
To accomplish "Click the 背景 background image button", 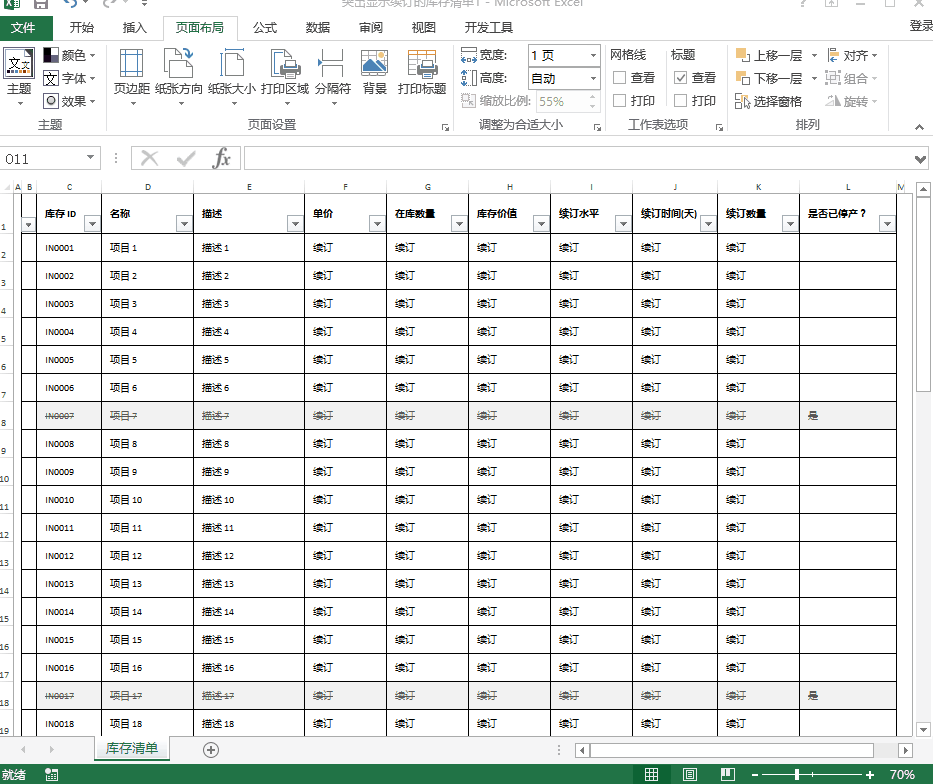I will [374, 73].
